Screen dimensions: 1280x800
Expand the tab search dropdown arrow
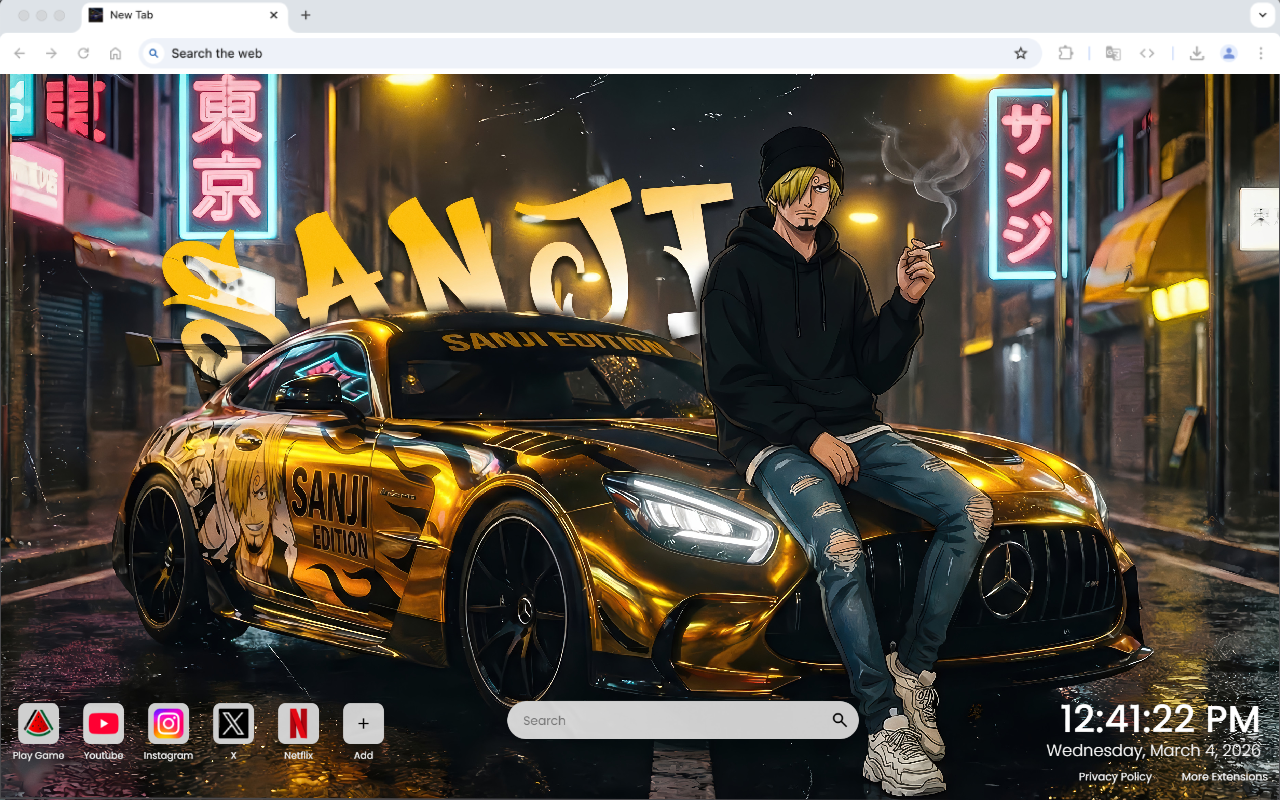pyautogui.click(x=1261, y=15)
